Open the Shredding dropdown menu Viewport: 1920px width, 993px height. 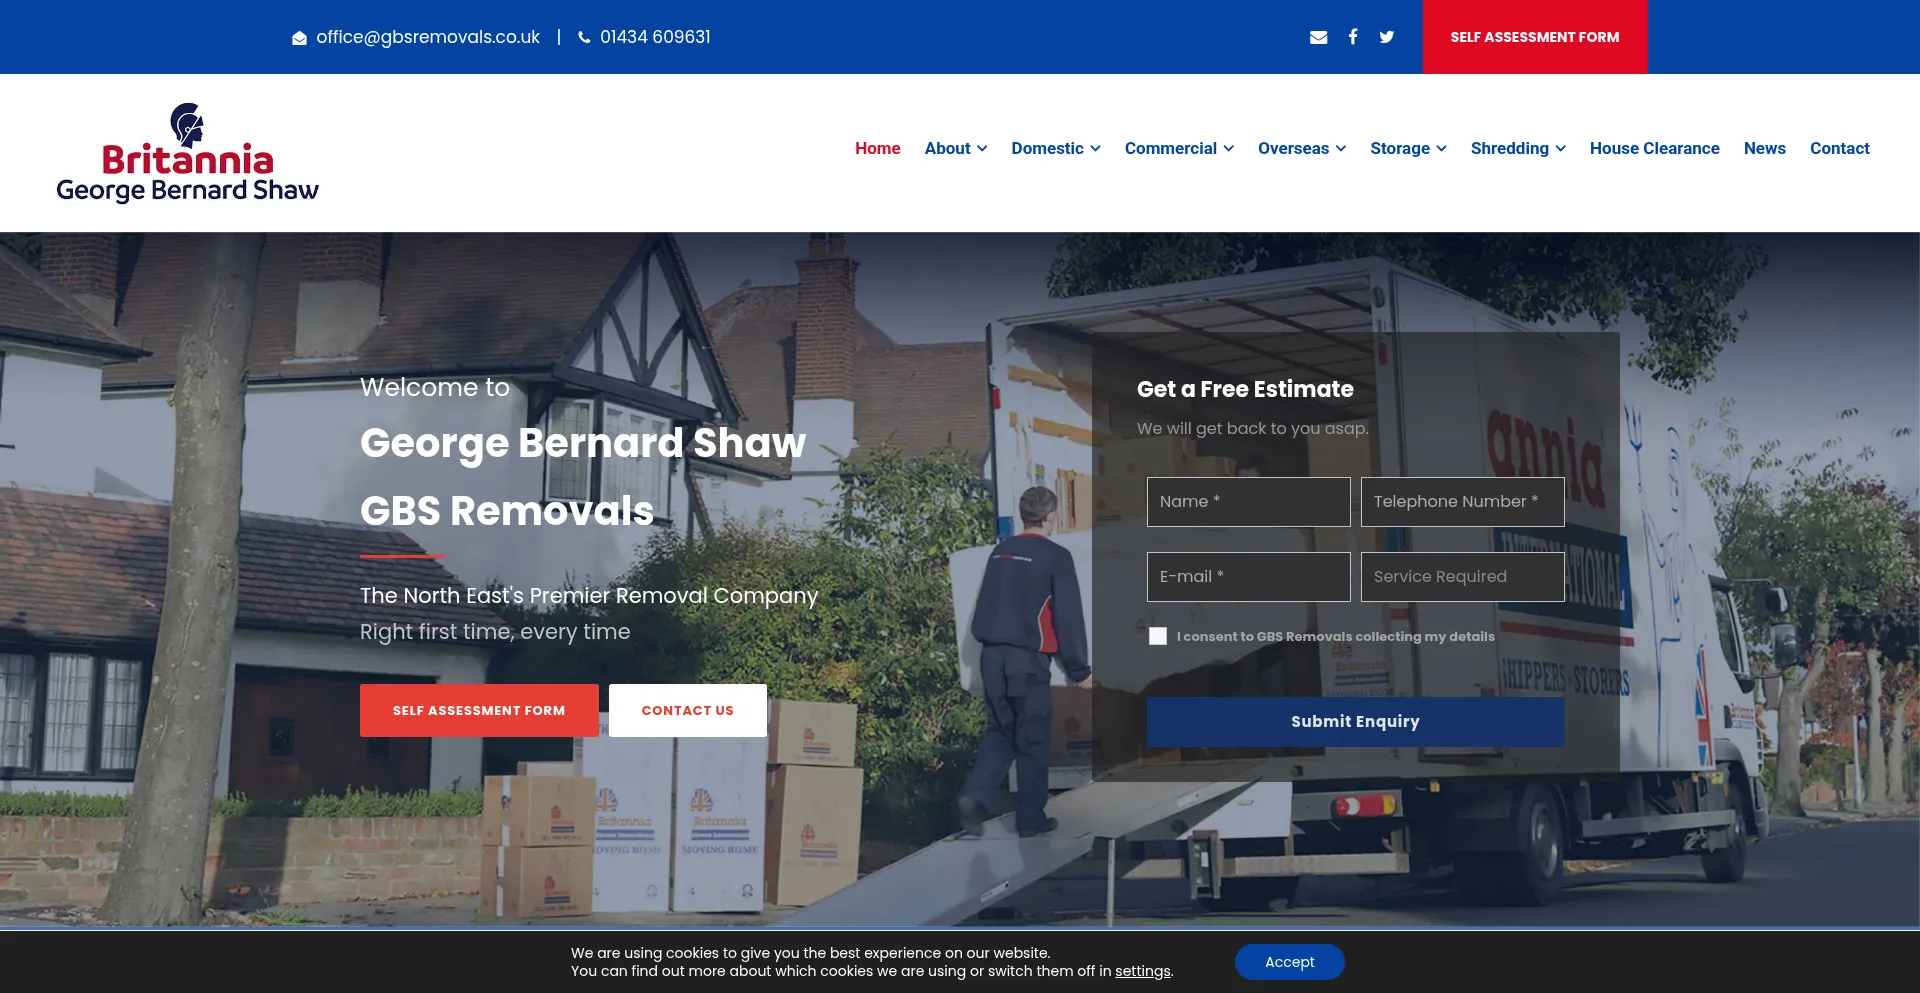[1517, 148]
